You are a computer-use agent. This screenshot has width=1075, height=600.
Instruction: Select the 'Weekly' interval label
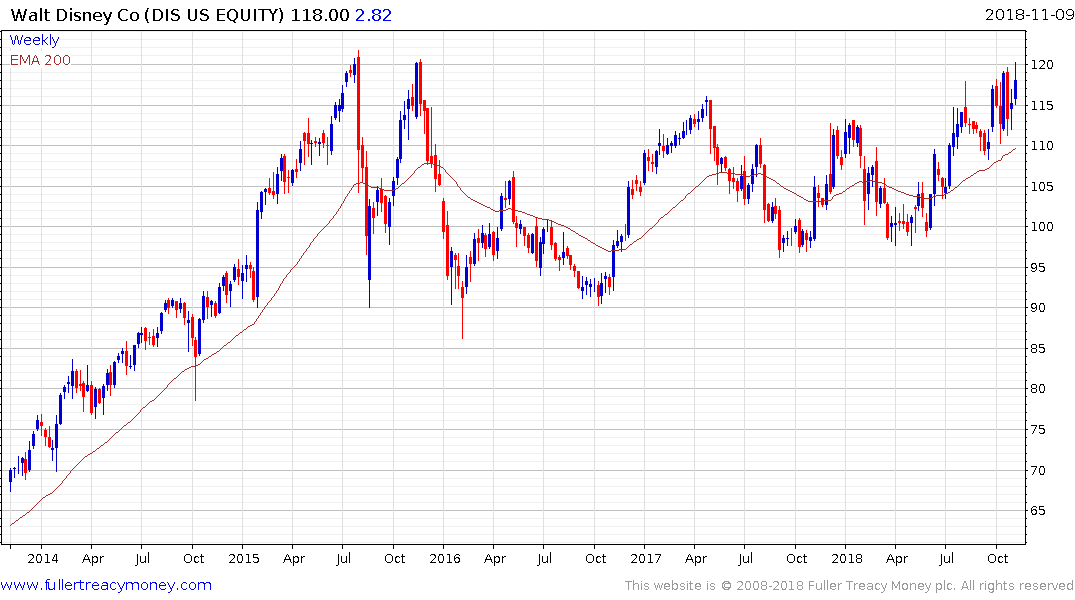pyautogui.click(x=34, y=40)
